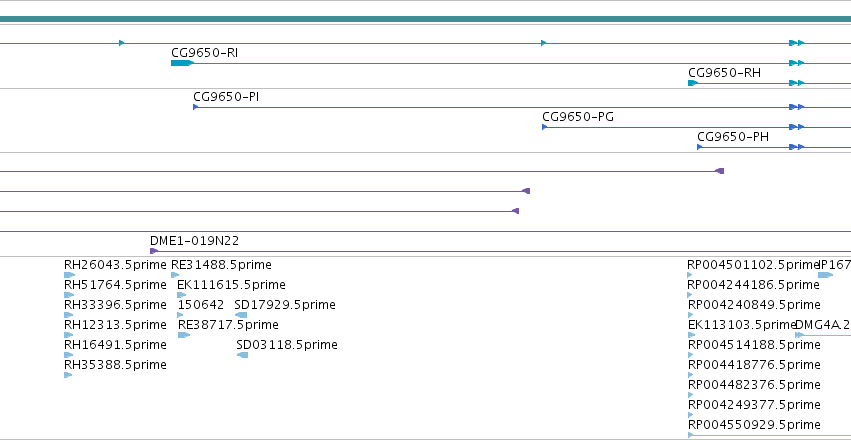Click the RH51764.5prime EST label
Screen dimensions: 851x440
tap(115, 285)
